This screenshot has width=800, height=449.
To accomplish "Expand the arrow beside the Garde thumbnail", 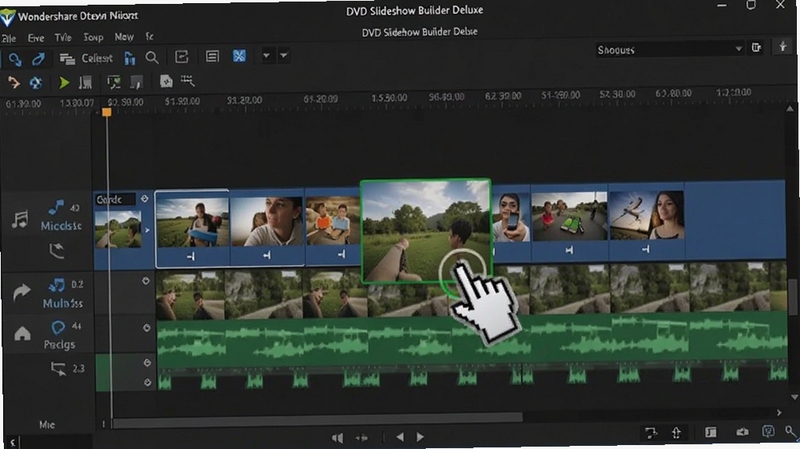I will 147,230.
